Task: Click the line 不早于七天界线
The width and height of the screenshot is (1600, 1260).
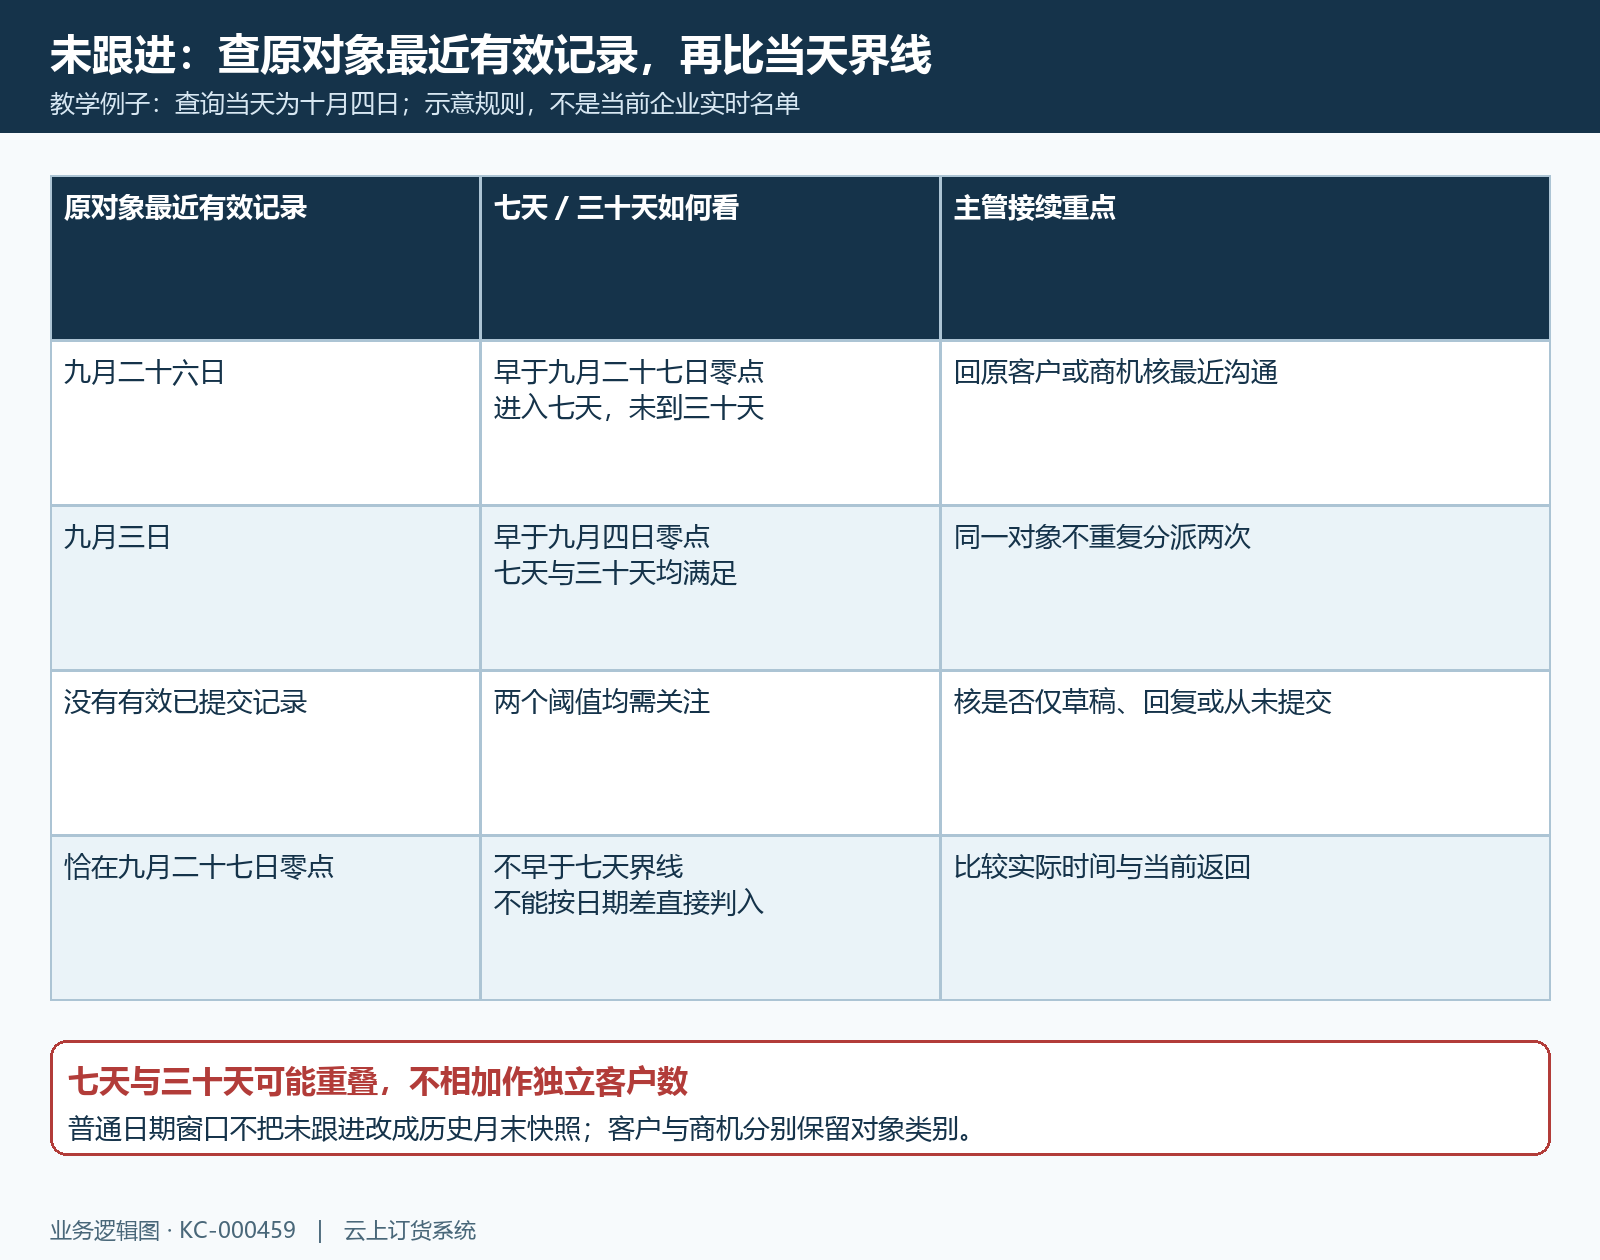Action: click(588, 867)
